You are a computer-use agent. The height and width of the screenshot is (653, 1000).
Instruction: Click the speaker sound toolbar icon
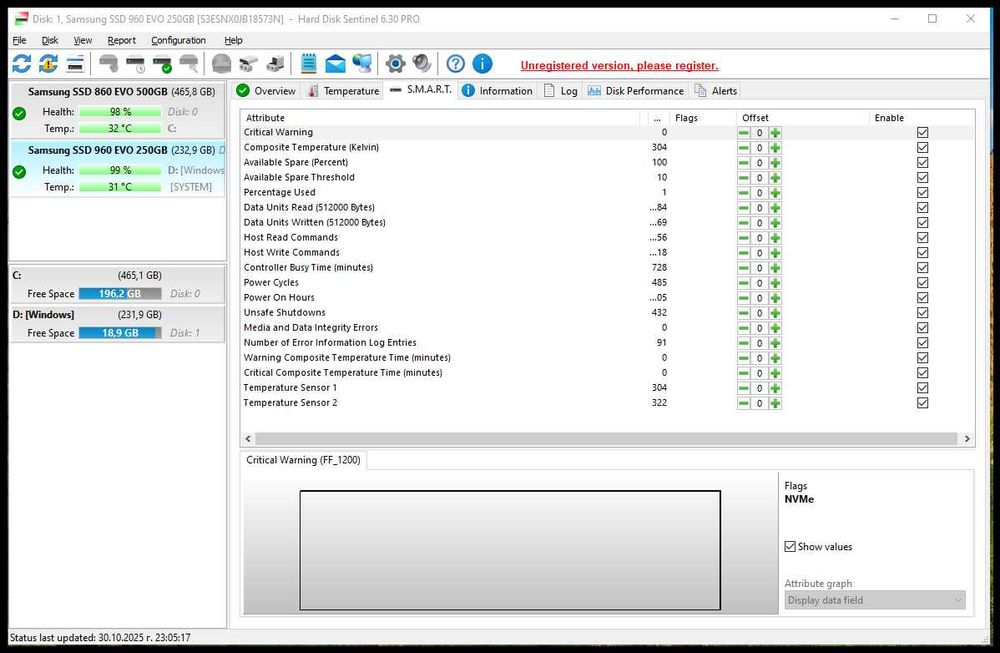(422, 64)
